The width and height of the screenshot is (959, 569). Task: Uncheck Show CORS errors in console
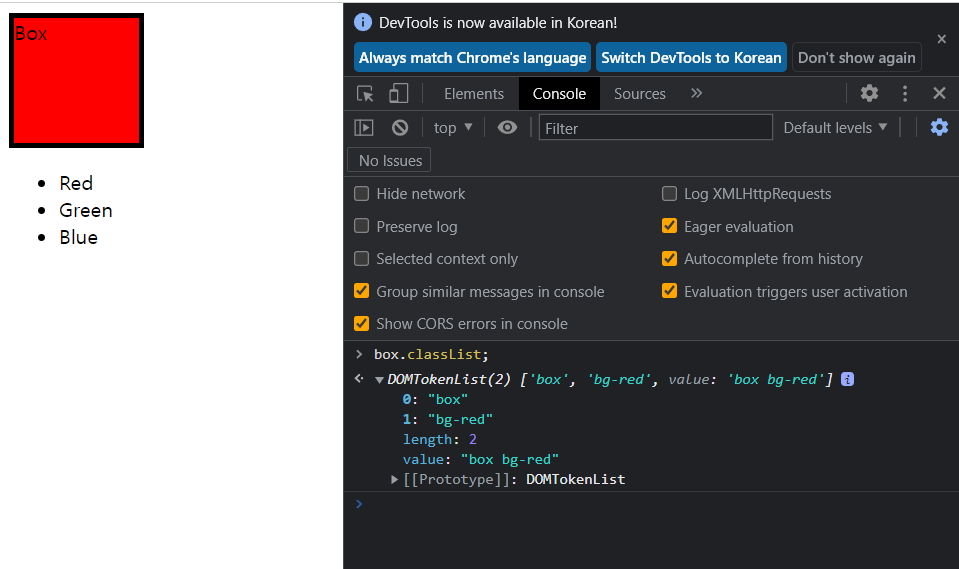tap(361, 323)
